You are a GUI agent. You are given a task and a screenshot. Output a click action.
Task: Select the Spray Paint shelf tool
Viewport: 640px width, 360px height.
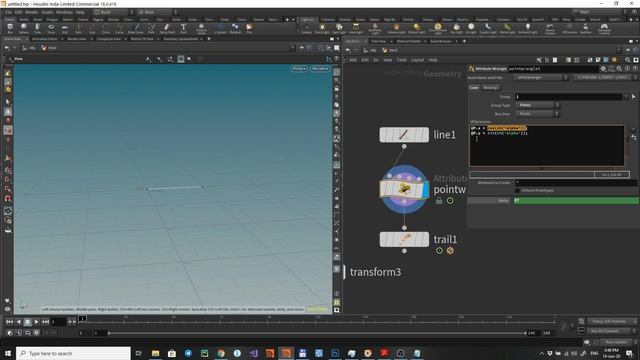click(x=167, y=28)
